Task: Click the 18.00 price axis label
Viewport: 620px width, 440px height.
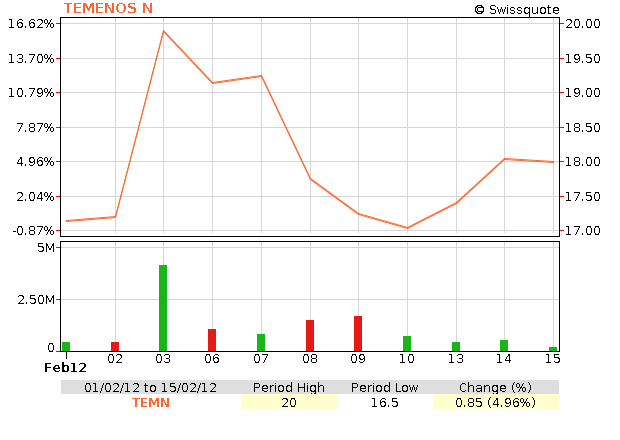Action: pos(582,162)
